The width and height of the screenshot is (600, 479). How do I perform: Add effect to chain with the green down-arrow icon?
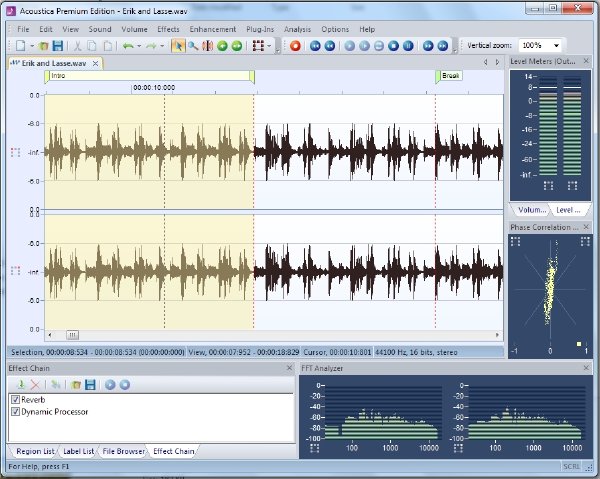[x=21, y=385]
